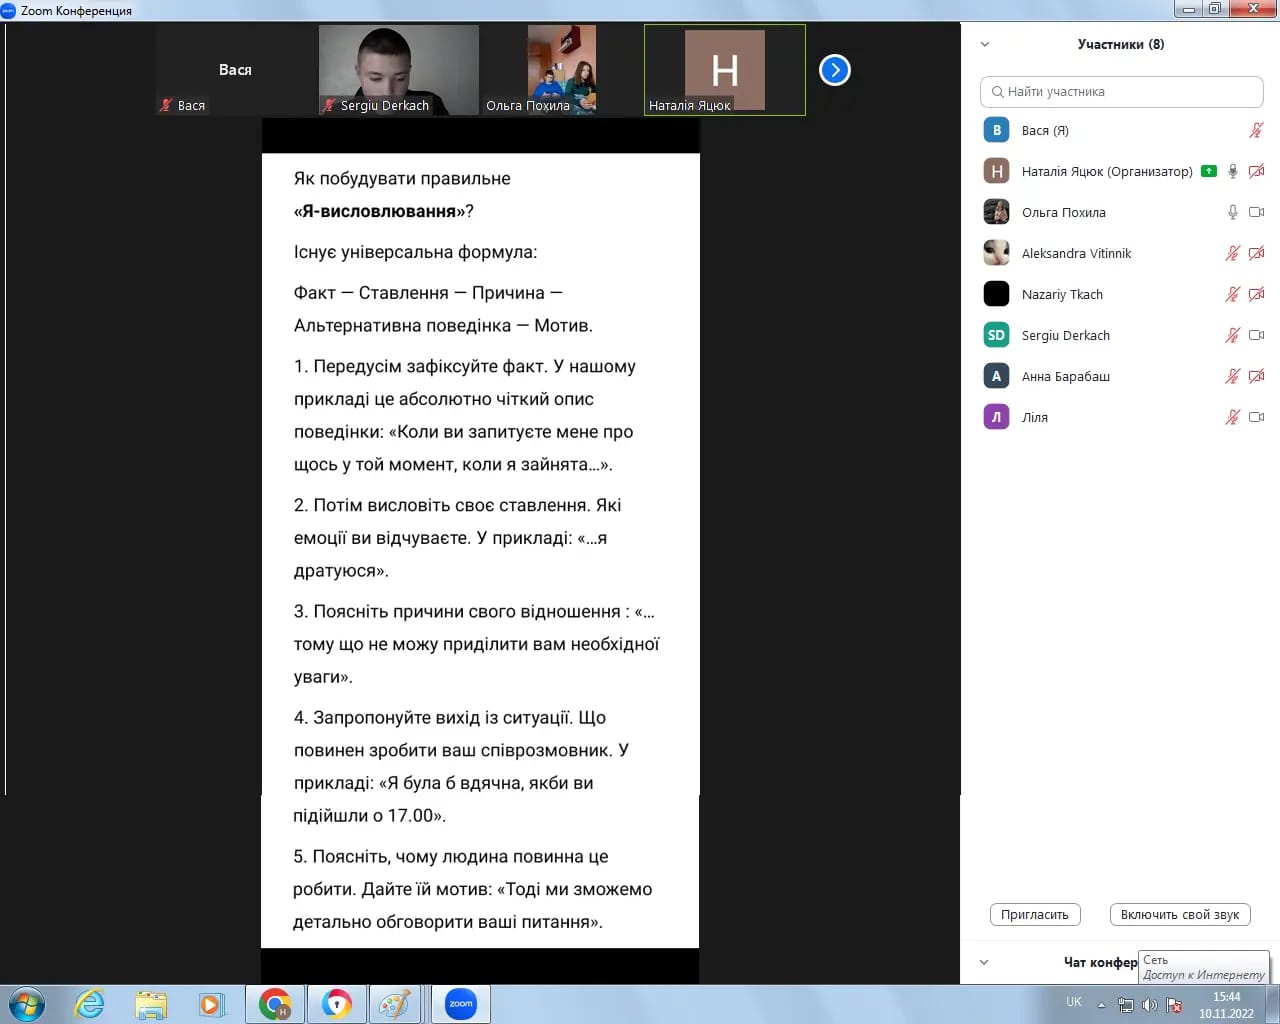The height and width of the screenshot is (1024, 1280).
Task: Click Вася muted microphone icon in participant list
Action: pyautogui.click(x=1256, y=131)
